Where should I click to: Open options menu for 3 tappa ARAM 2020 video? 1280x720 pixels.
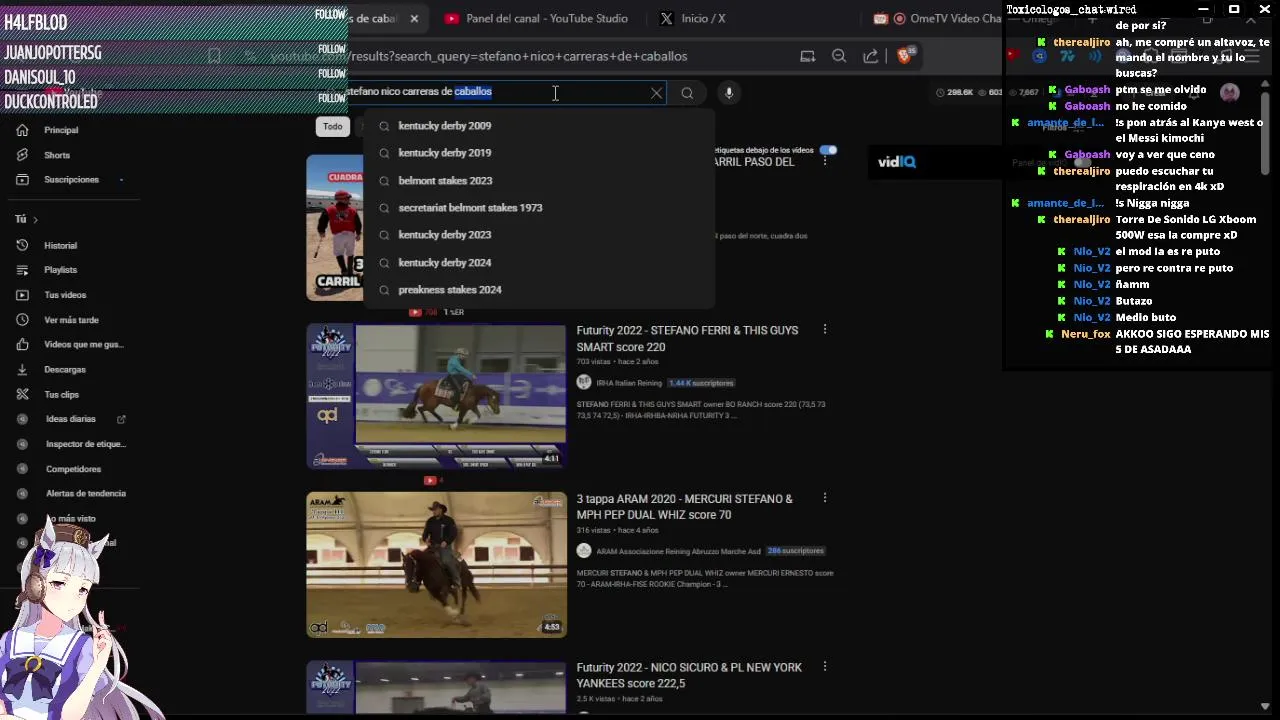coord(824,497)
